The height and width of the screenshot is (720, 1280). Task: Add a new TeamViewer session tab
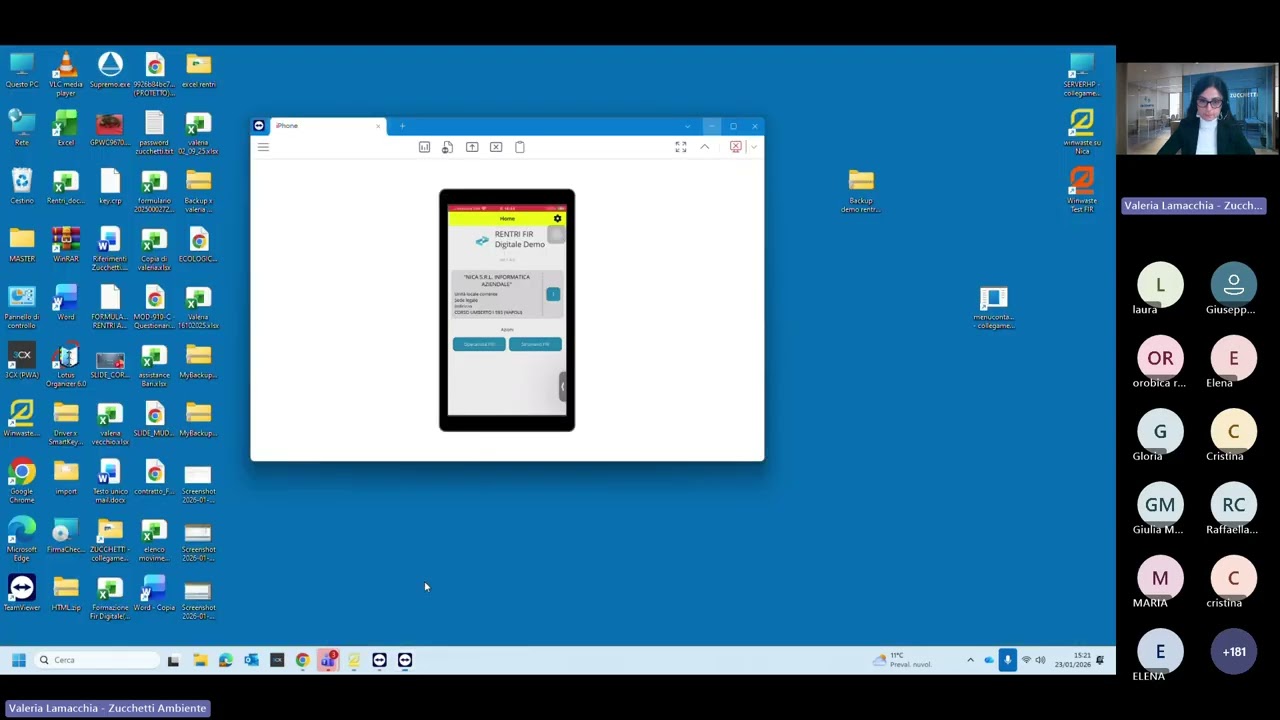coord(402,126)
